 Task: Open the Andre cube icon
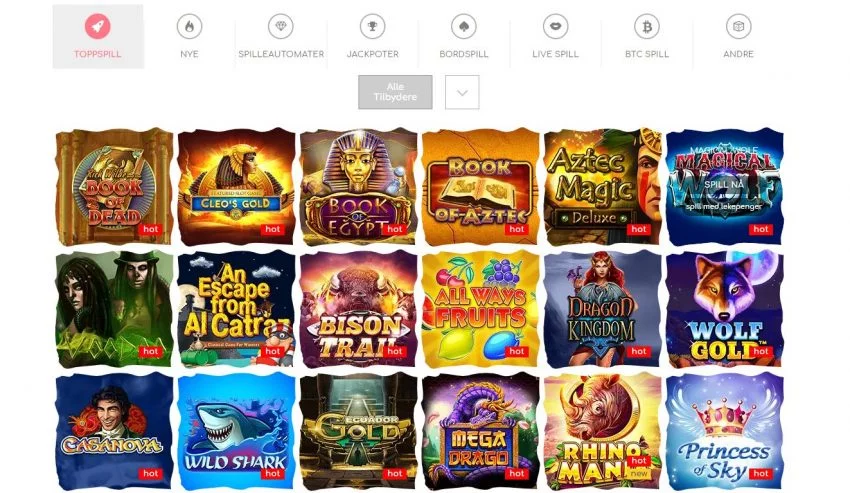(x=738, y=26)
